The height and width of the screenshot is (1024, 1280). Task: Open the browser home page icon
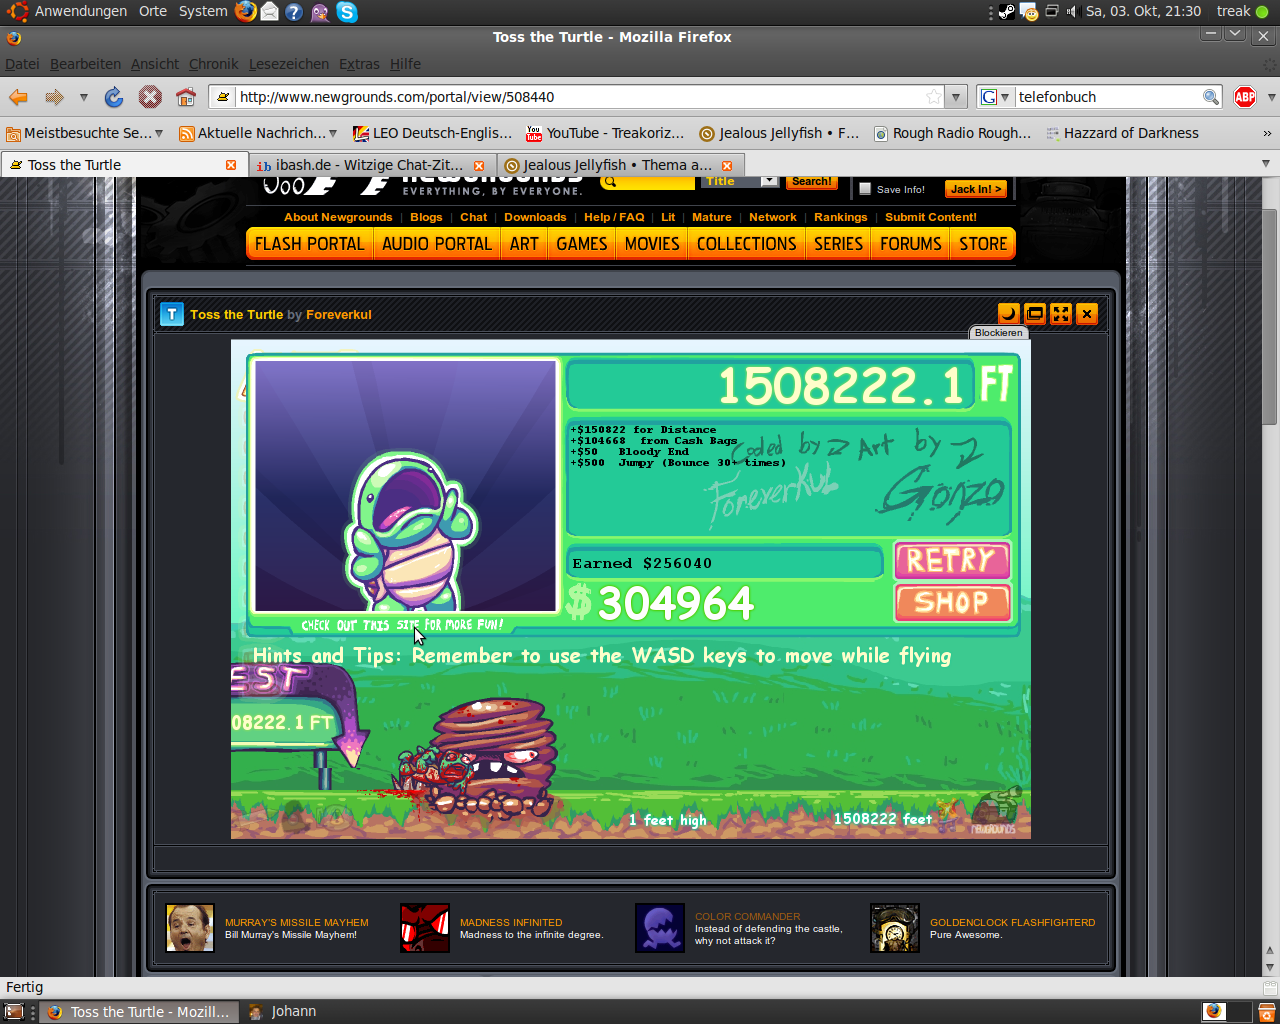(186, 97)
